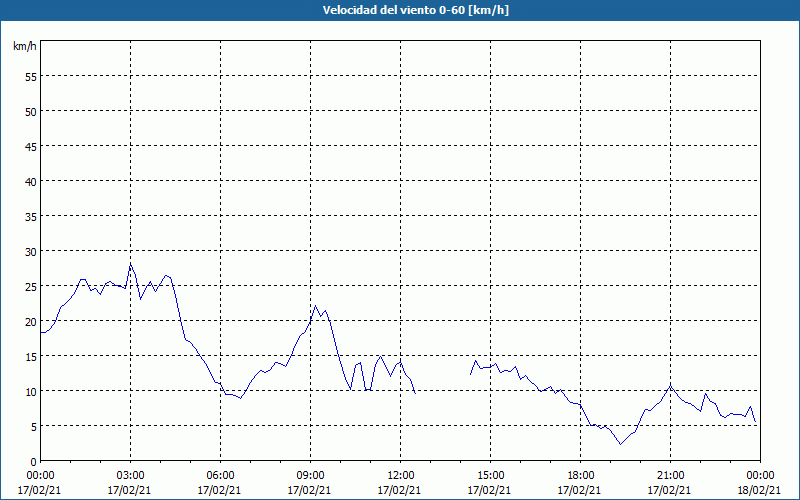The height and width of the screenshot is (500, 800).
Task: Click the y-axis value 30
Action: coord(31,252)
